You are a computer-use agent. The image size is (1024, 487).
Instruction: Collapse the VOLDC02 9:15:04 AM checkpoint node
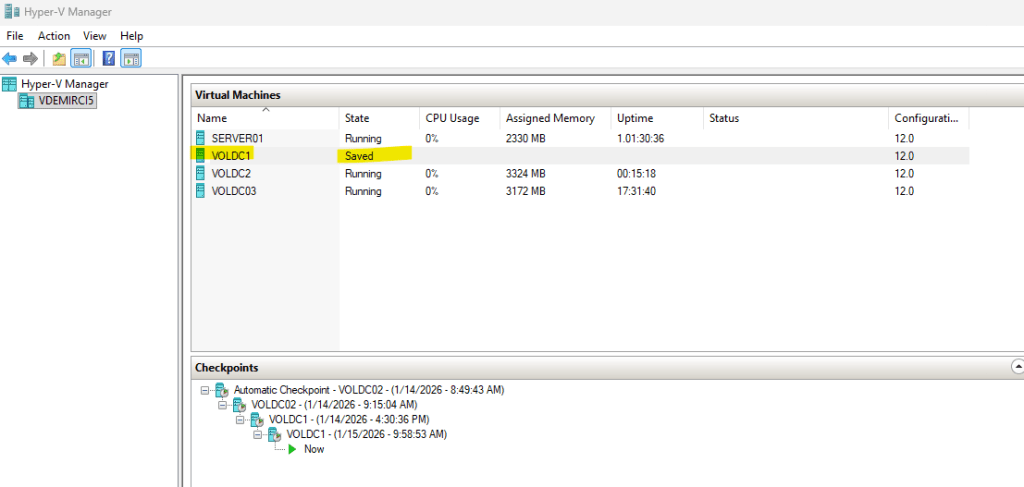click(x=222, y=405)
